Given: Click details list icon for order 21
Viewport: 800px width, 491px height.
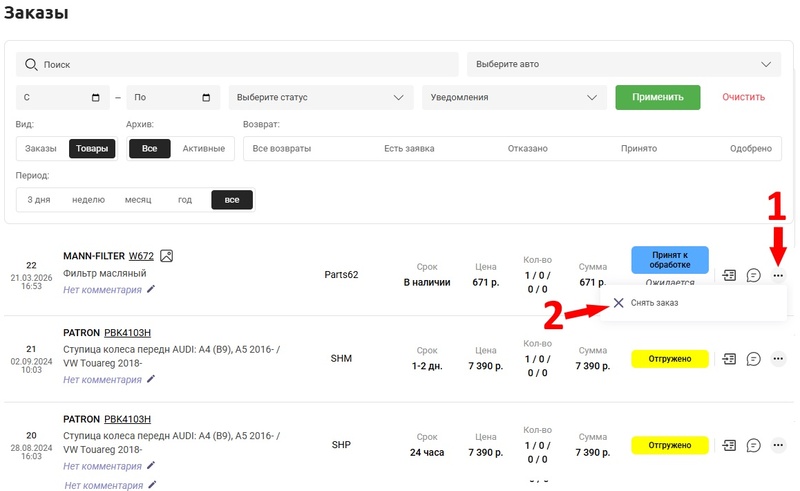Looking at the screenshot, I should (730, 358).
